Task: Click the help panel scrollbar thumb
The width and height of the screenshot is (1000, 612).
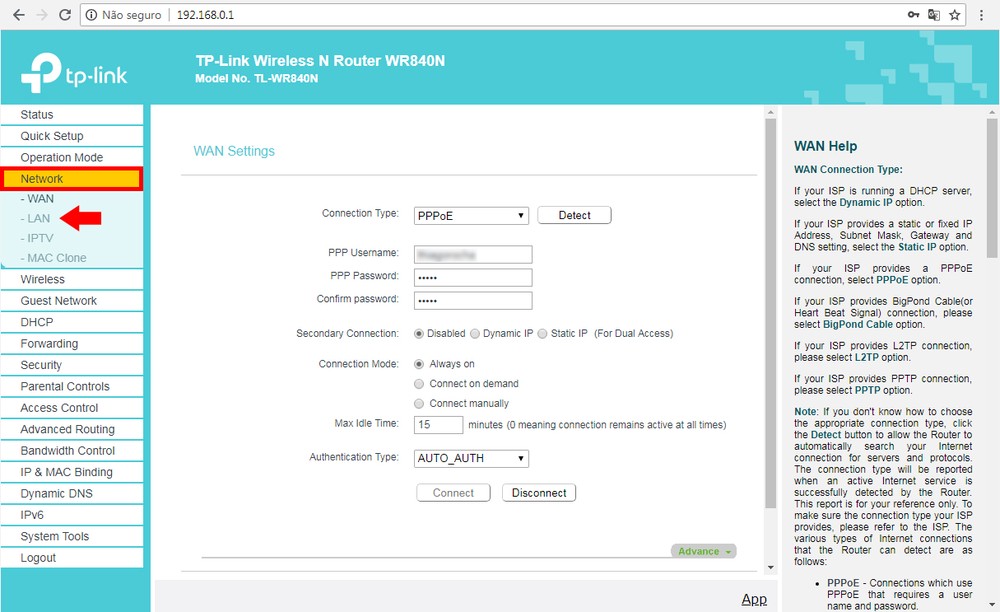Action: [992, 188]
